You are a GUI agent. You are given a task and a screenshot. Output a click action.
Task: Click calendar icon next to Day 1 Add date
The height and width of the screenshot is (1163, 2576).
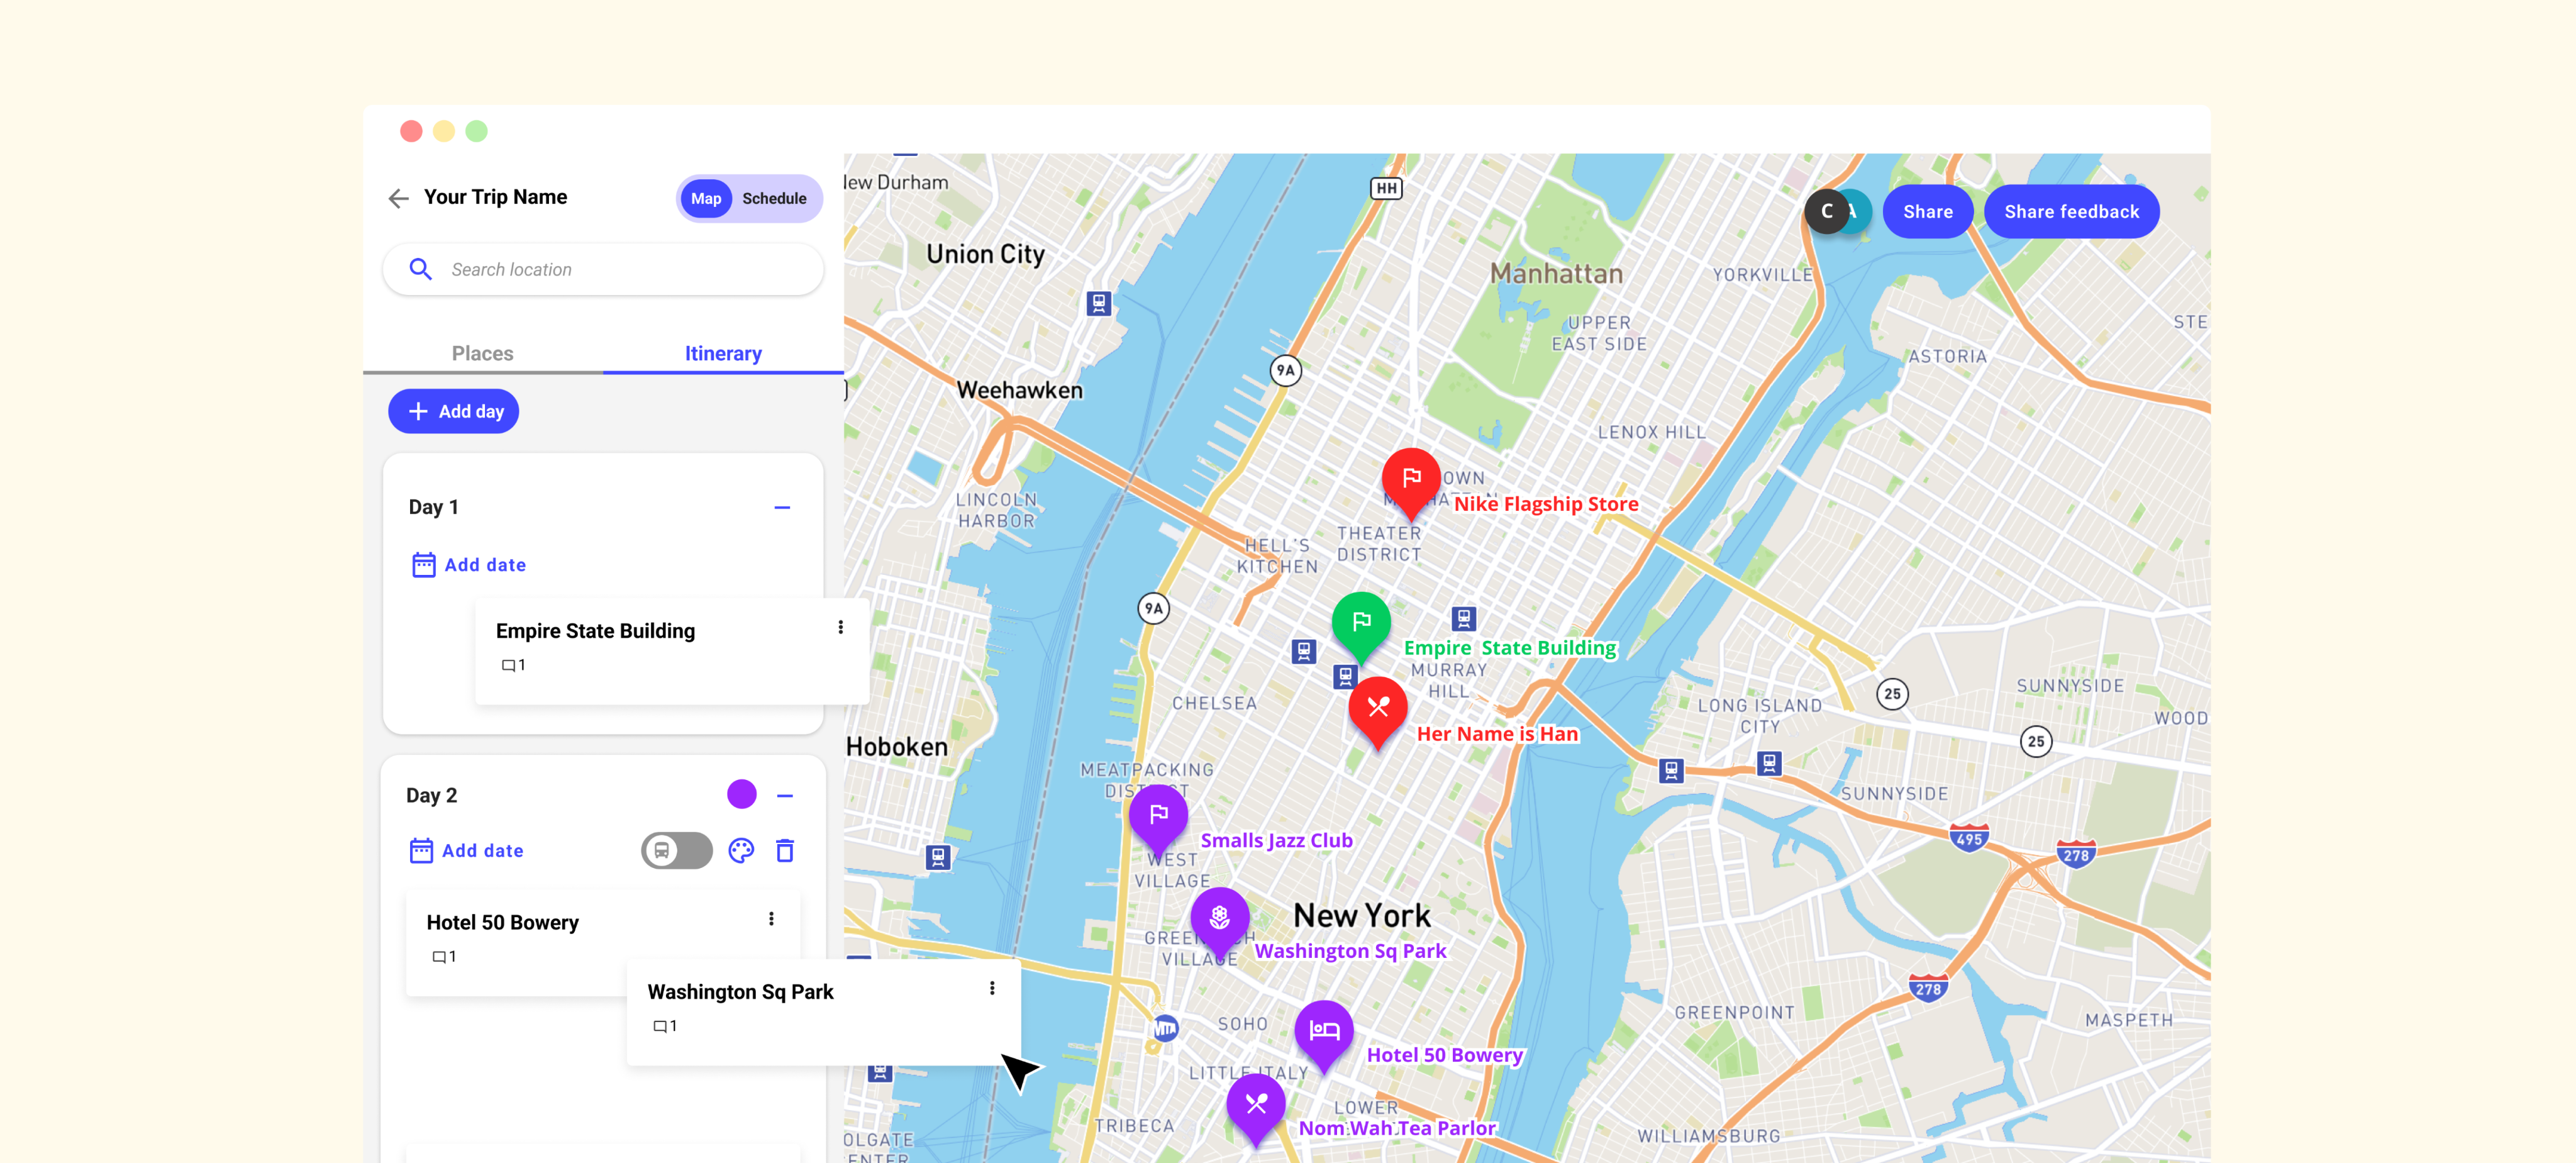coord(423,565)
